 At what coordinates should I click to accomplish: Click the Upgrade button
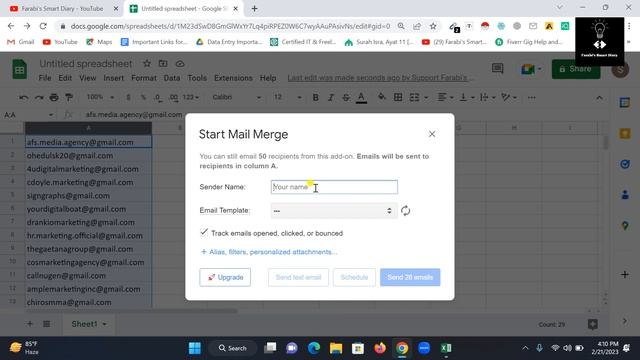225,277
